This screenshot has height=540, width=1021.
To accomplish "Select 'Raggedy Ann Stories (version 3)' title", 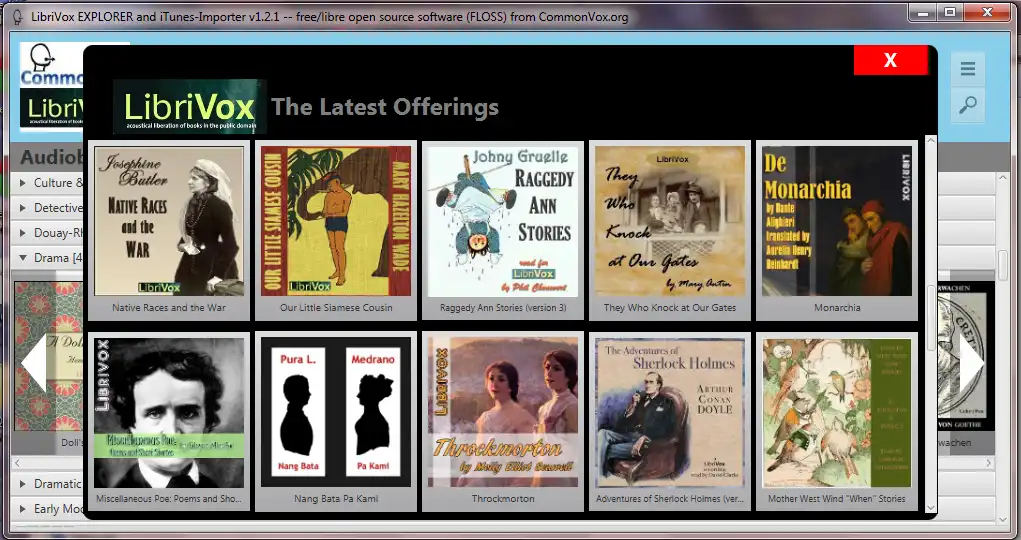I will 503,307.
